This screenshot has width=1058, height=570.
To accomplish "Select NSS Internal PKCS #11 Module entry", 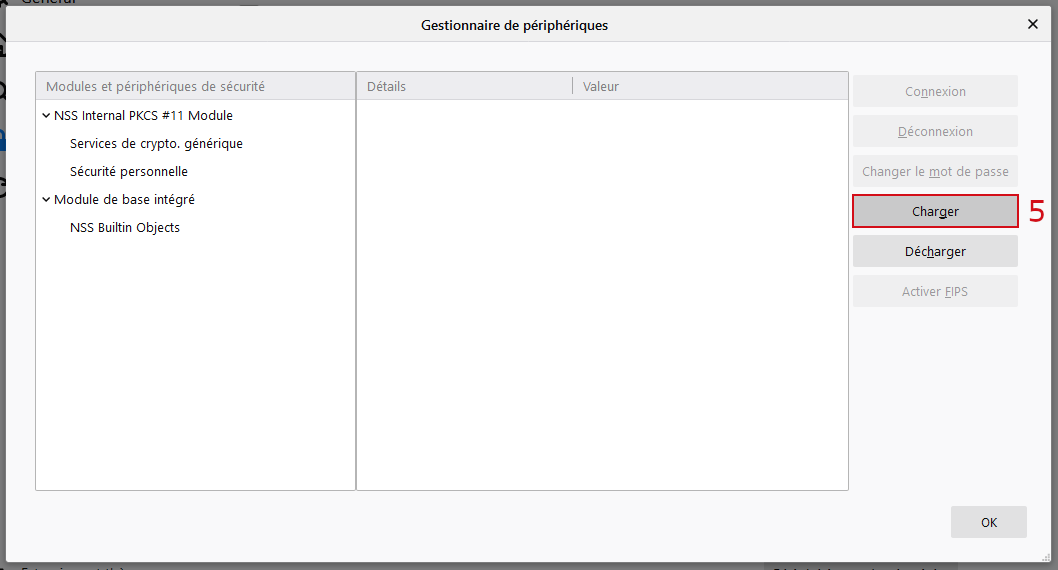I will (143, 116).
